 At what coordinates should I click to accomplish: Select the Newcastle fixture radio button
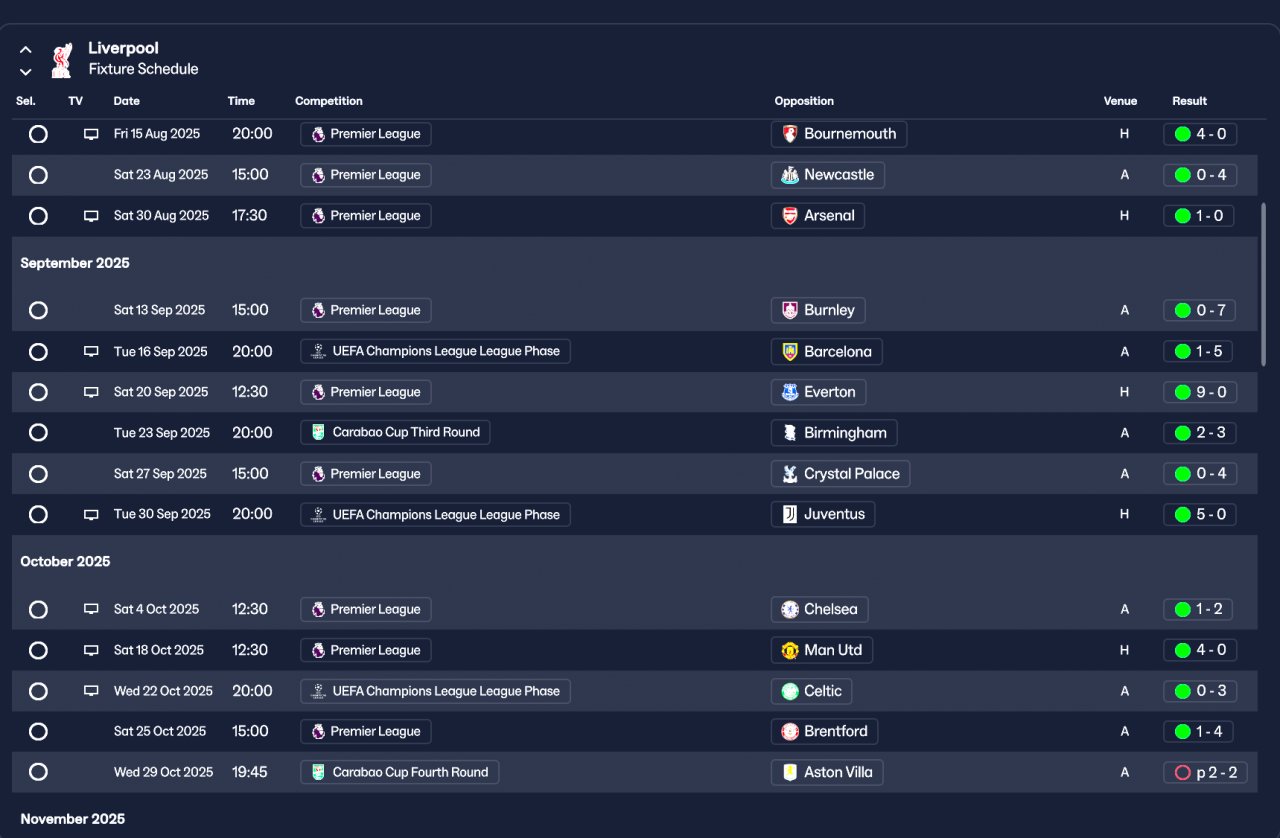[x=38, y=175]
